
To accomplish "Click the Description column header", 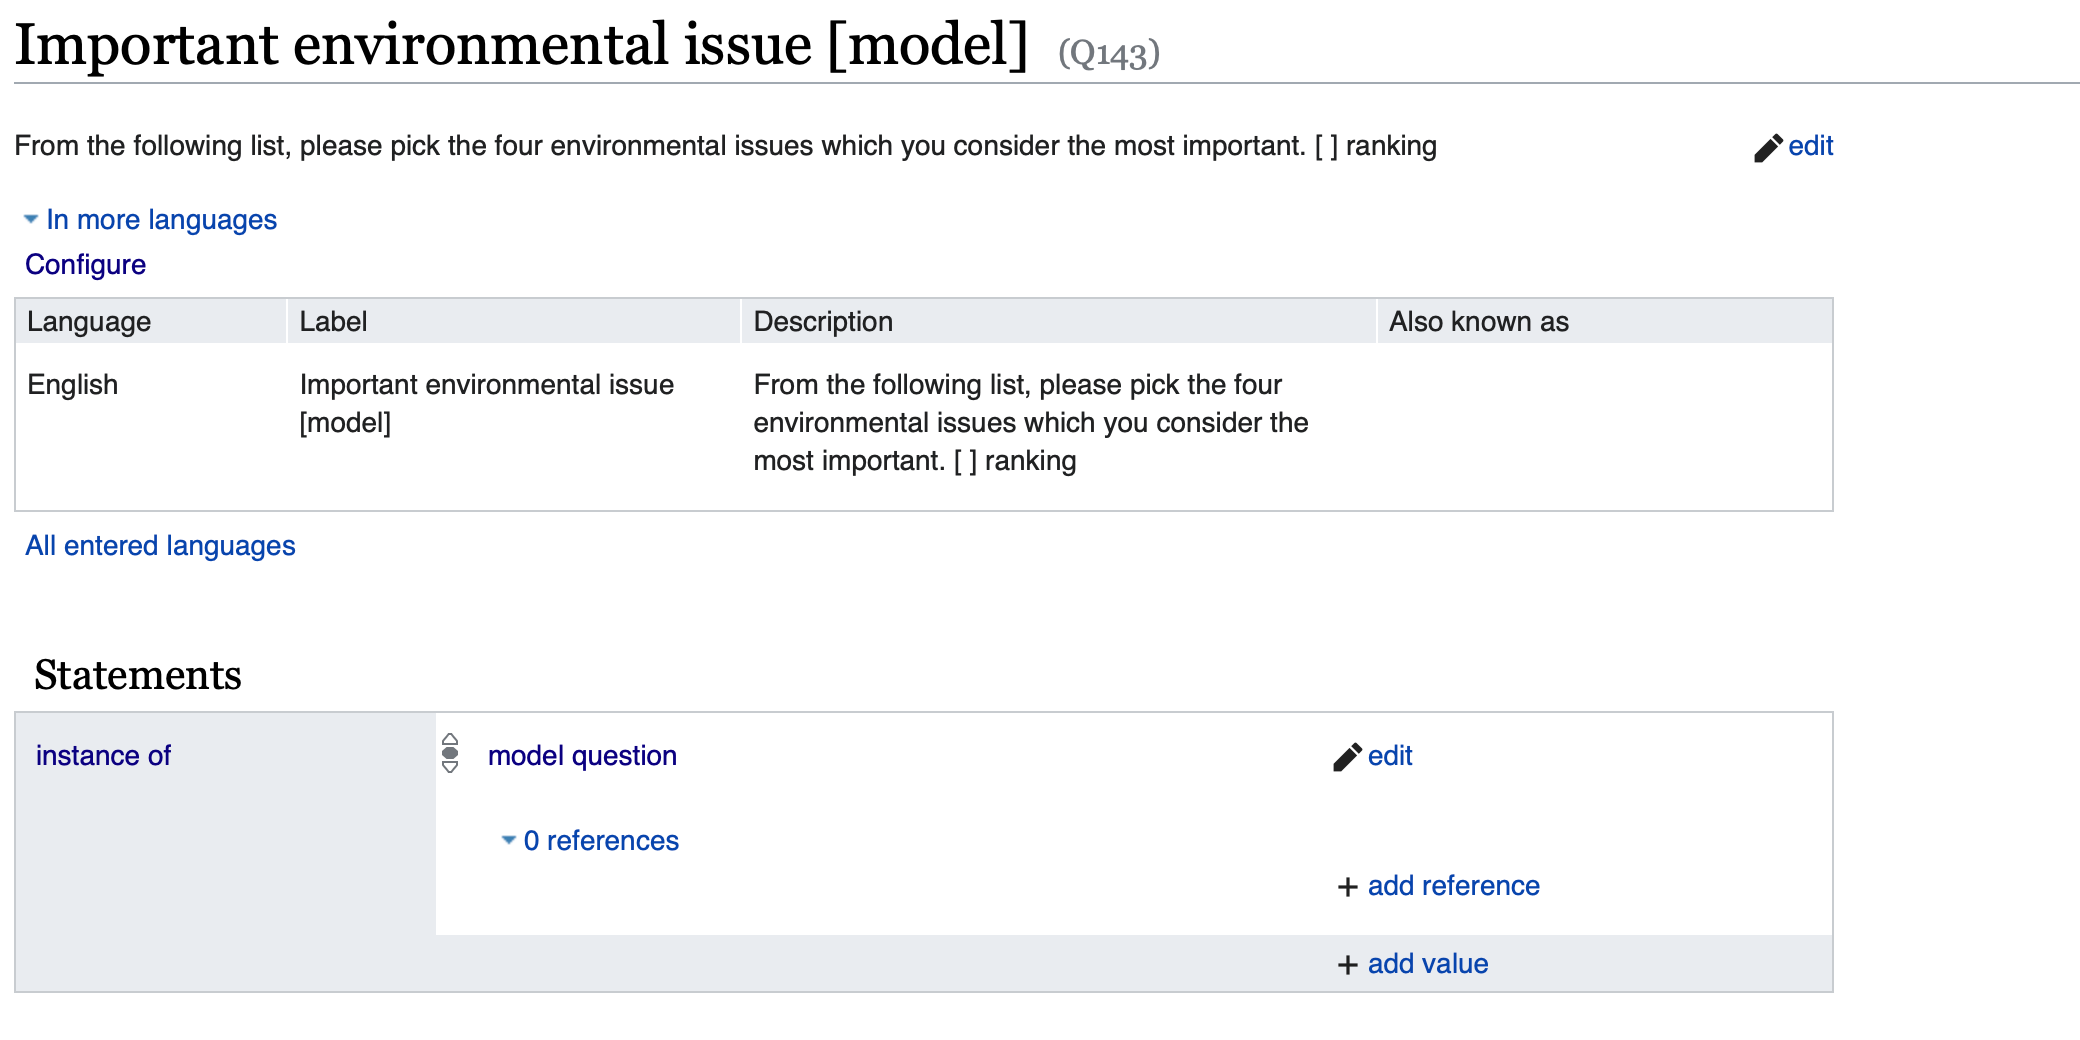I will (822, 322).
